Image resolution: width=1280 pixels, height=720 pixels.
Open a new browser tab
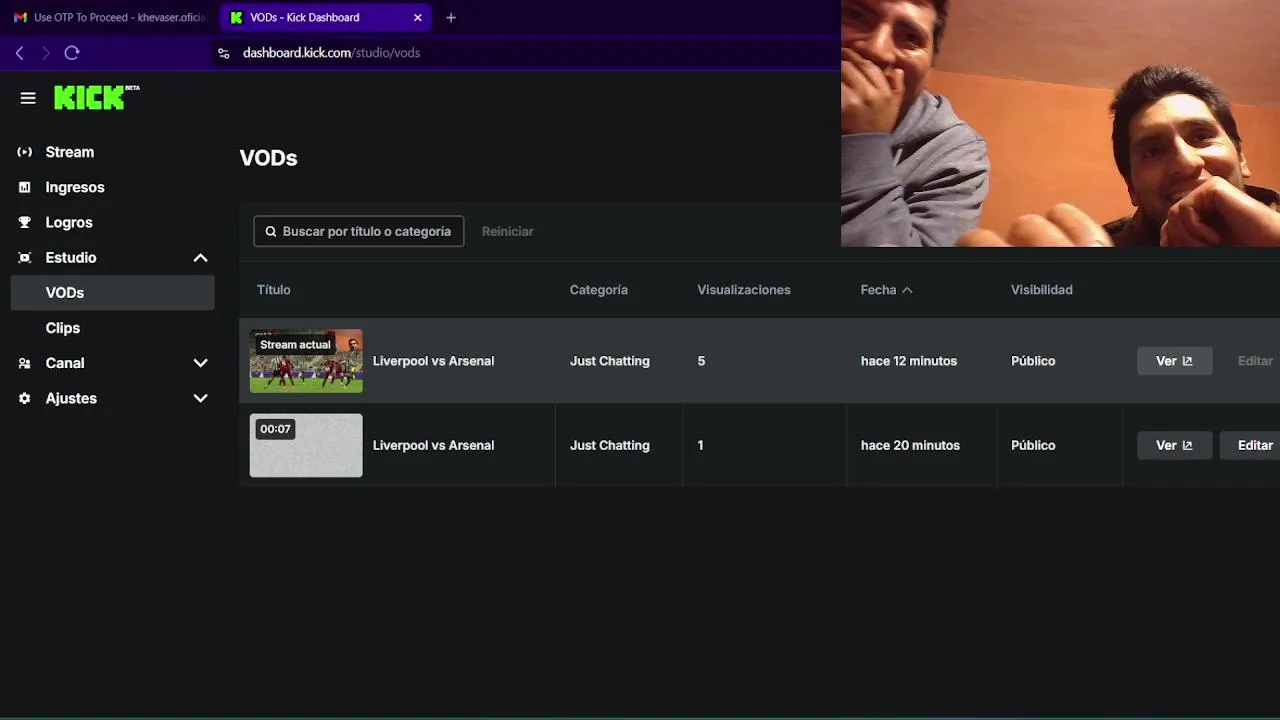pyautogui.click(x=451, y=18)
